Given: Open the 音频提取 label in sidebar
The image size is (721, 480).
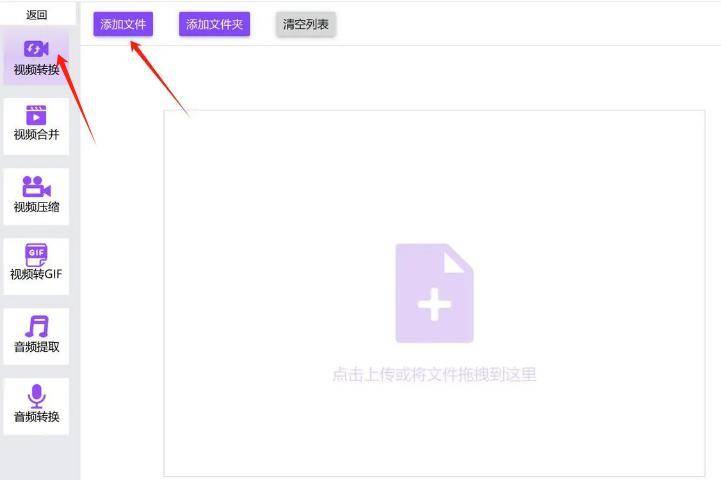Looking at the screenshot, I should coord(36,347).
